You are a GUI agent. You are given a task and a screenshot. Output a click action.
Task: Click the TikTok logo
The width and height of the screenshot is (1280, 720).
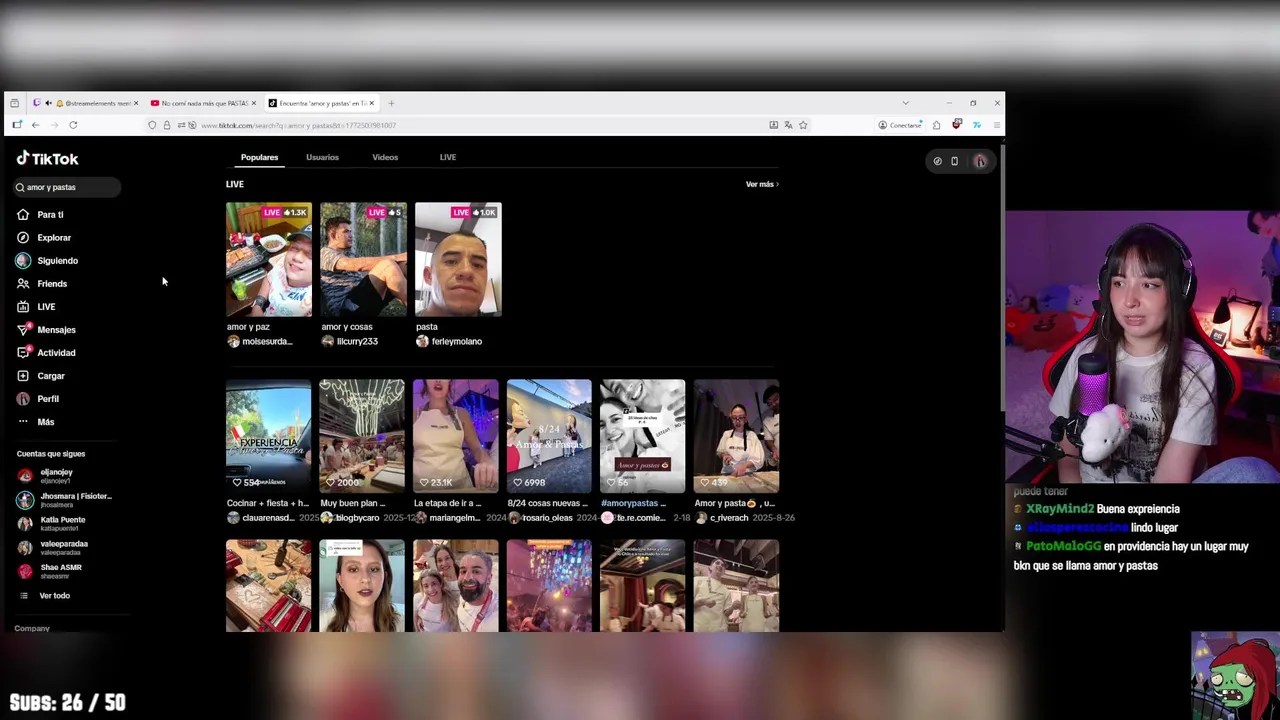47,158
